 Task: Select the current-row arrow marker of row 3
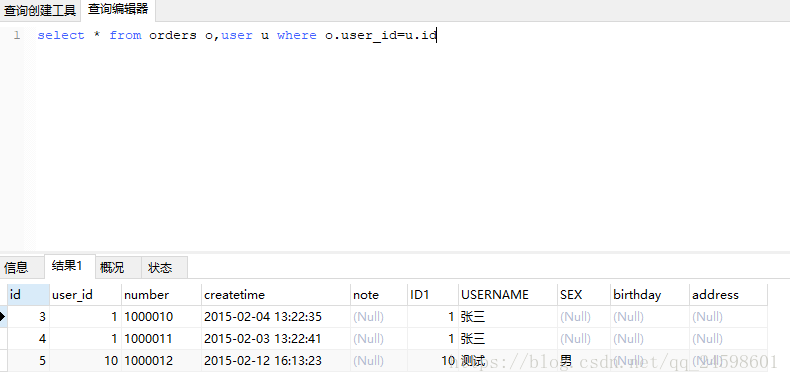pyautogui.click(x=4, y=316)
